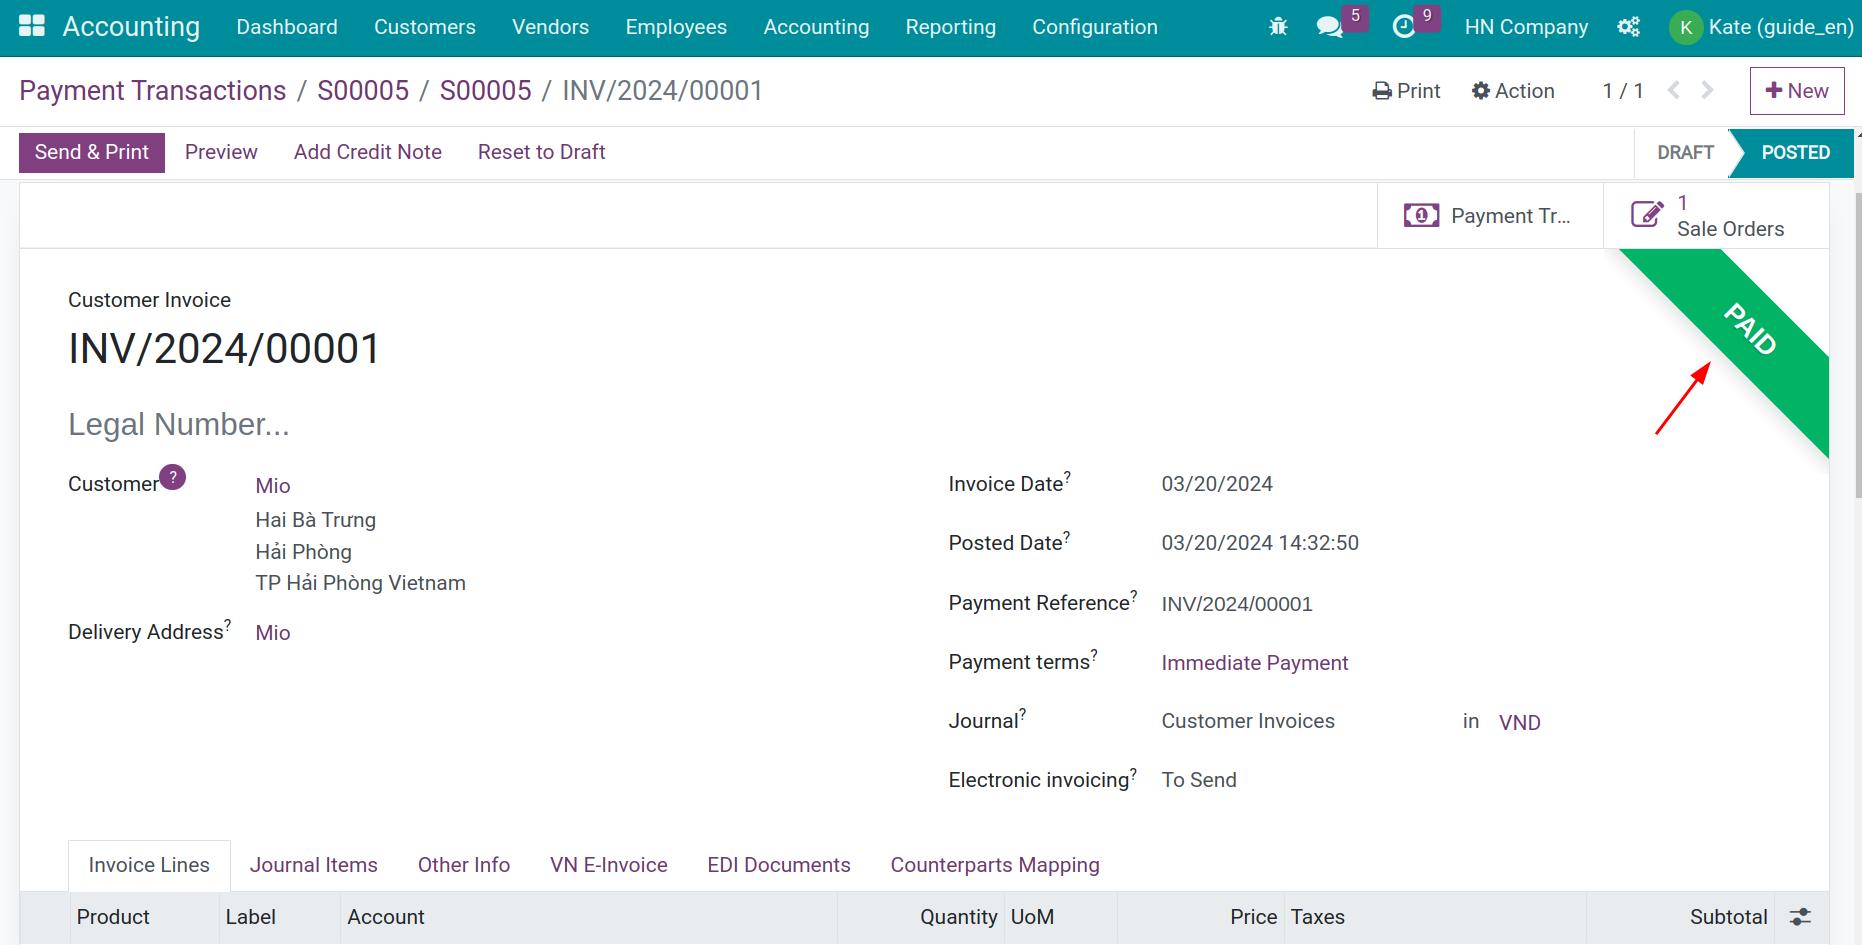
Task: Open the Sale Orders smart button
Action: [1716, 216]
